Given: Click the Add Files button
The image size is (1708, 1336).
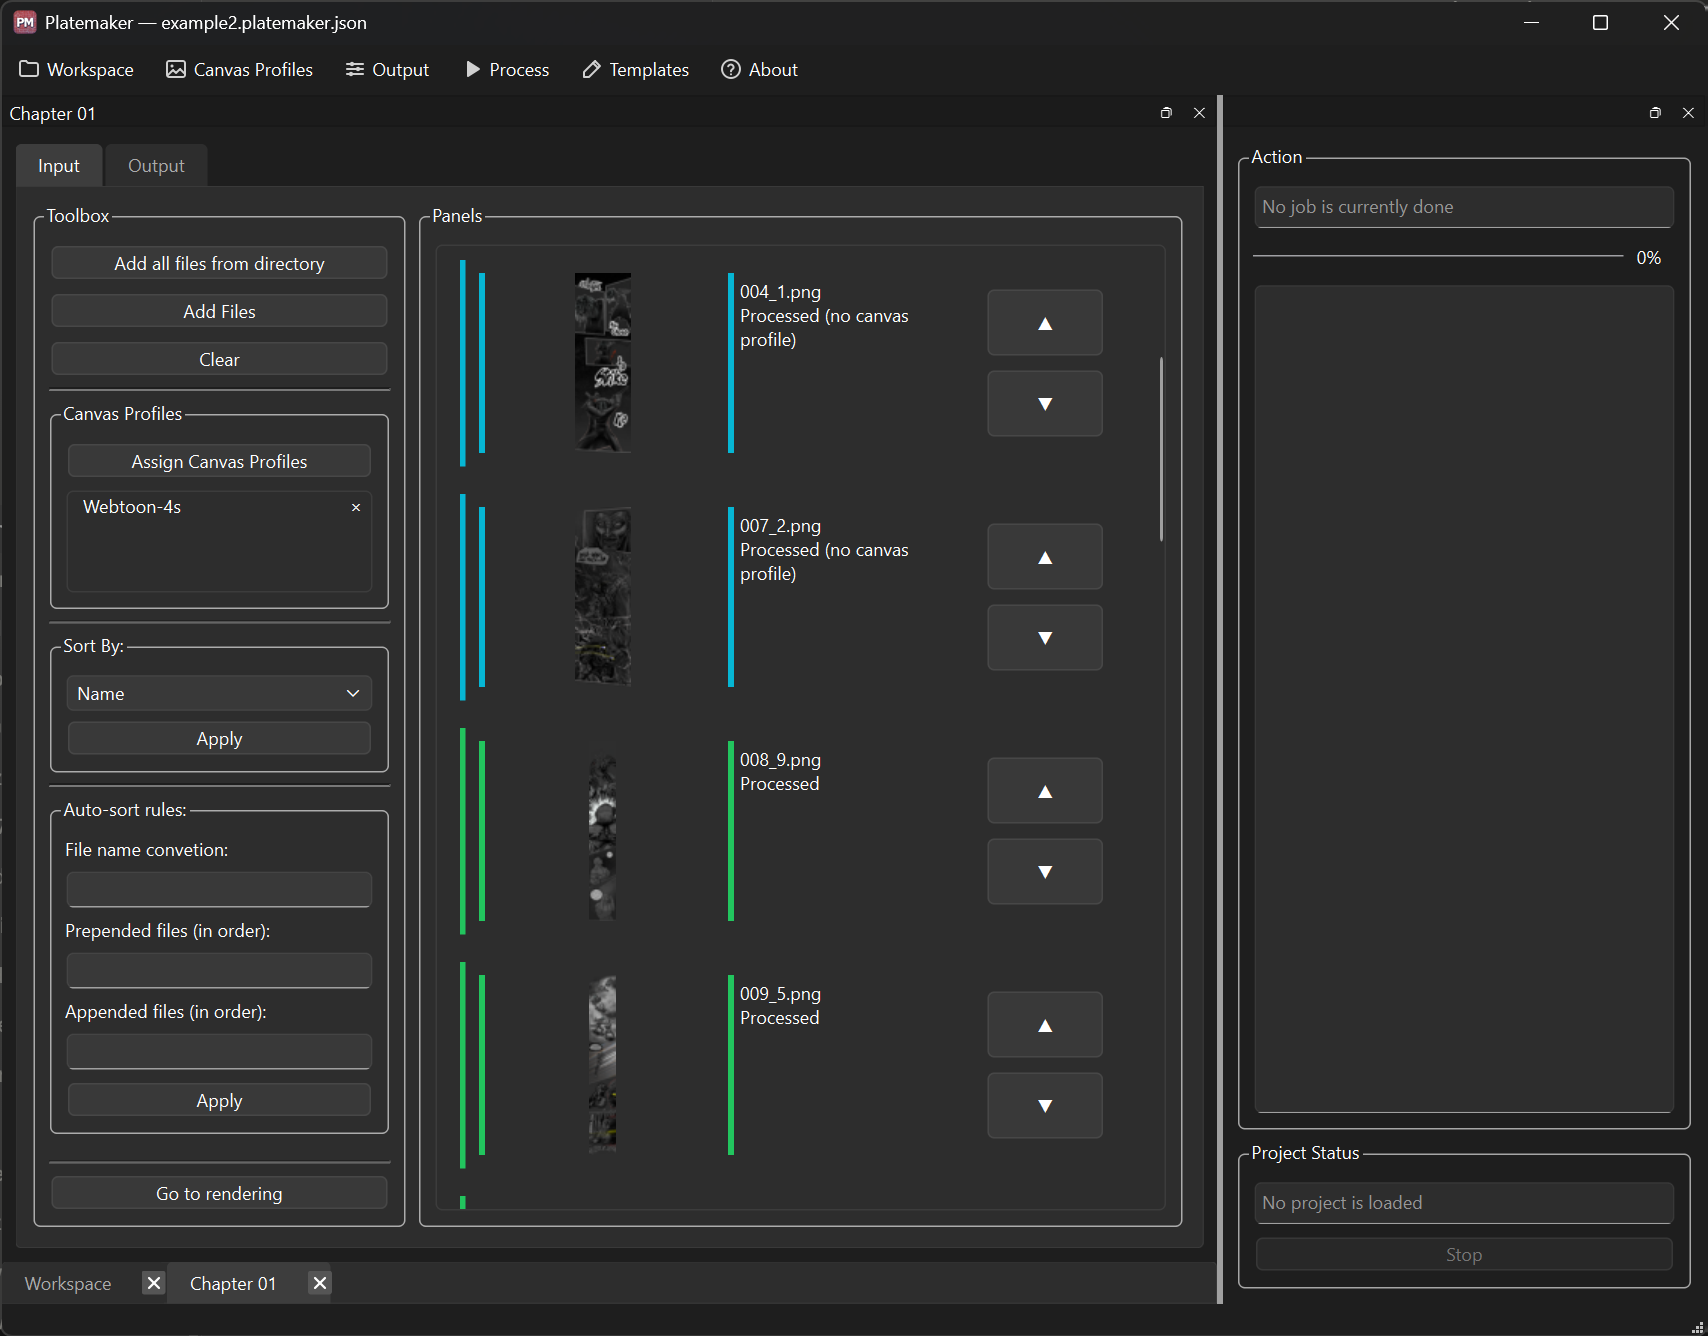Looking at the screenshot, I should [219, 312].
